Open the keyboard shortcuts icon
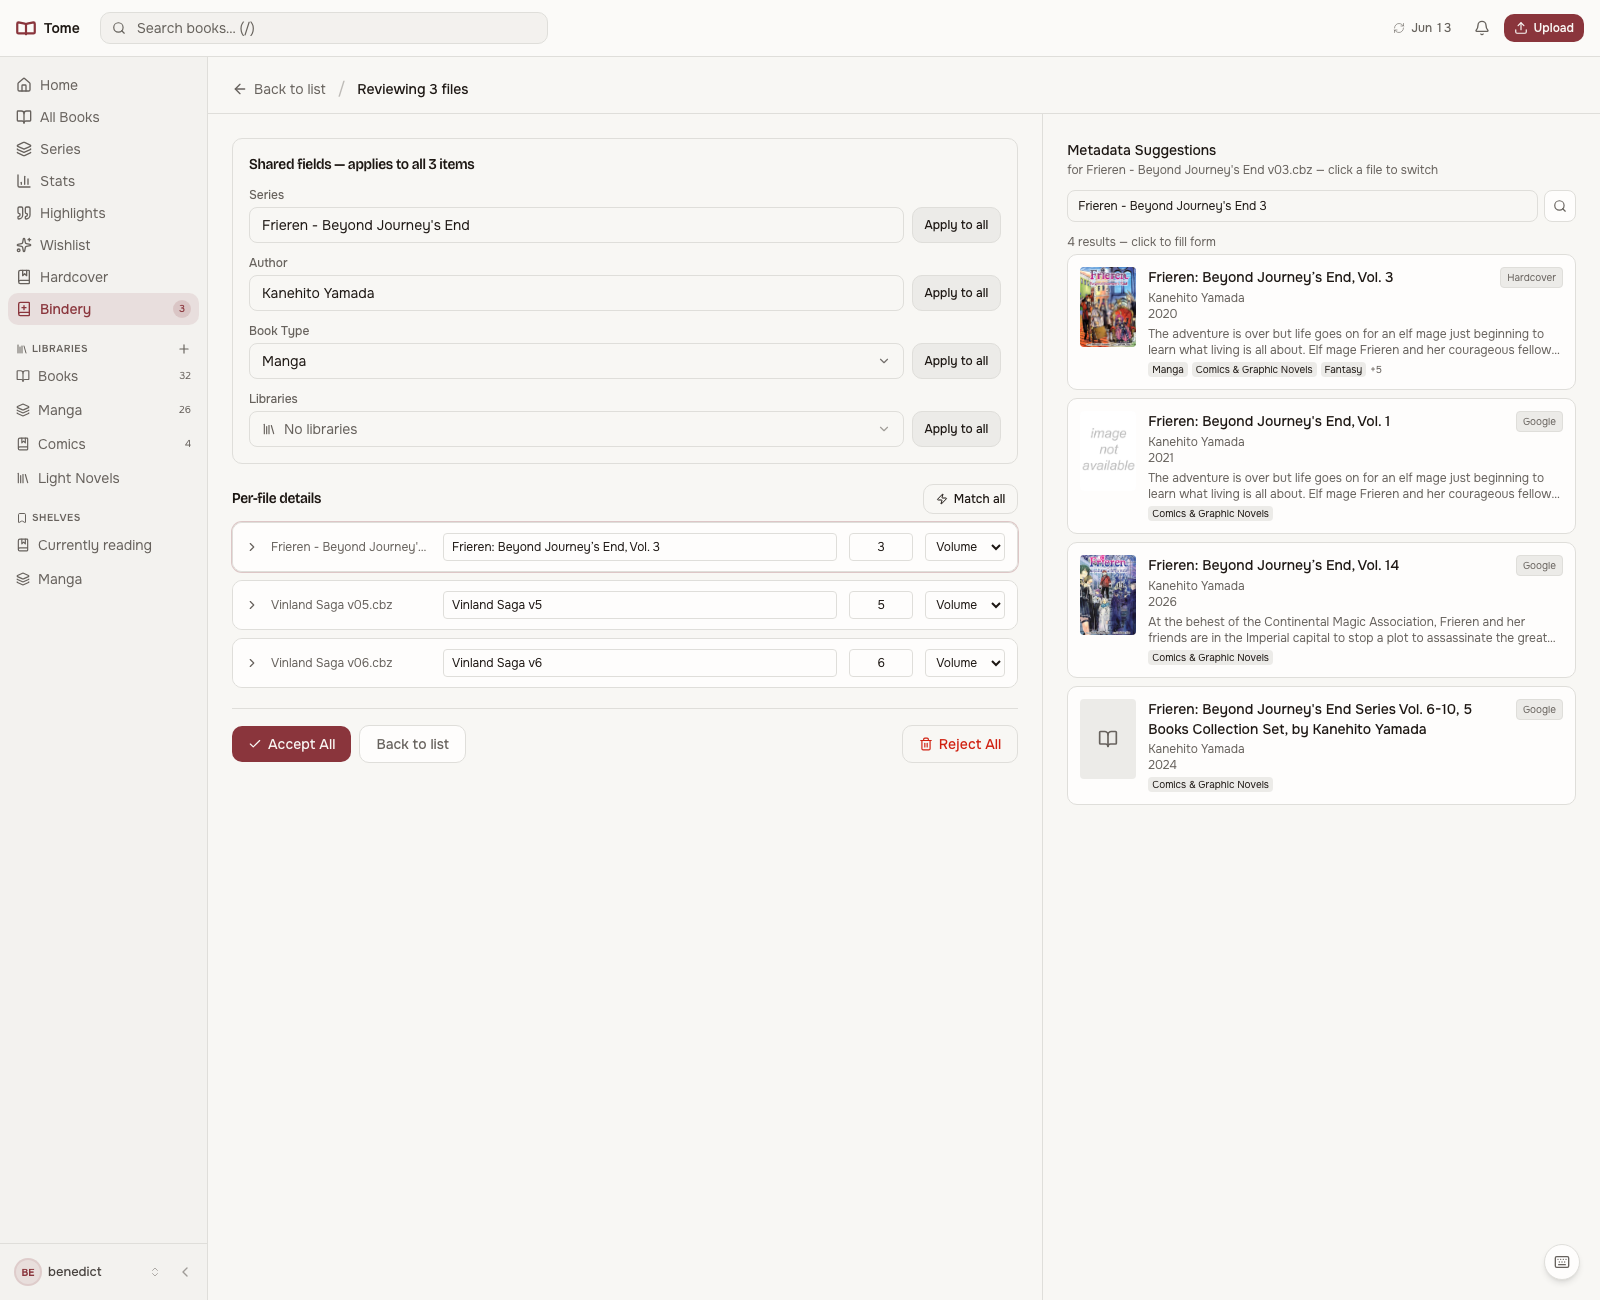 (1562, 1262)
